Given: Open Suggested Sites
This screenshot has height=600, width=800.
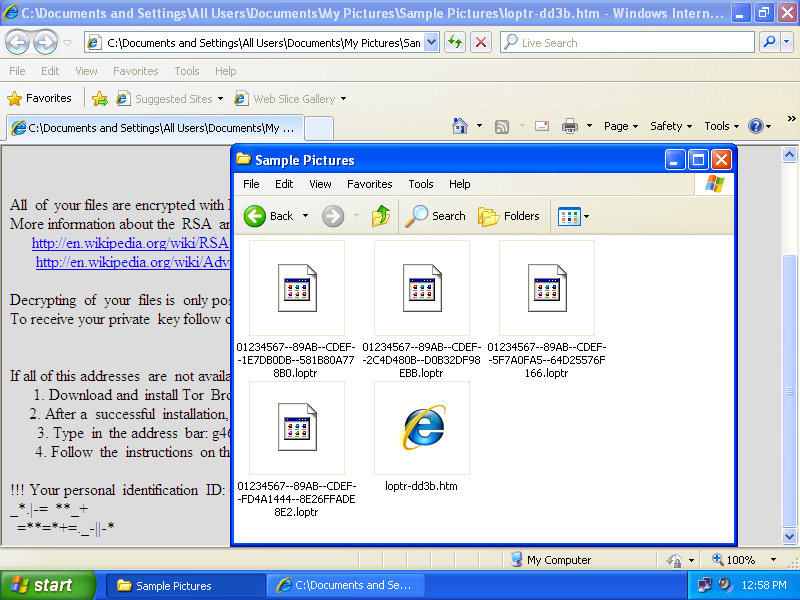Looking at the screenshot, I should [169, 98].
